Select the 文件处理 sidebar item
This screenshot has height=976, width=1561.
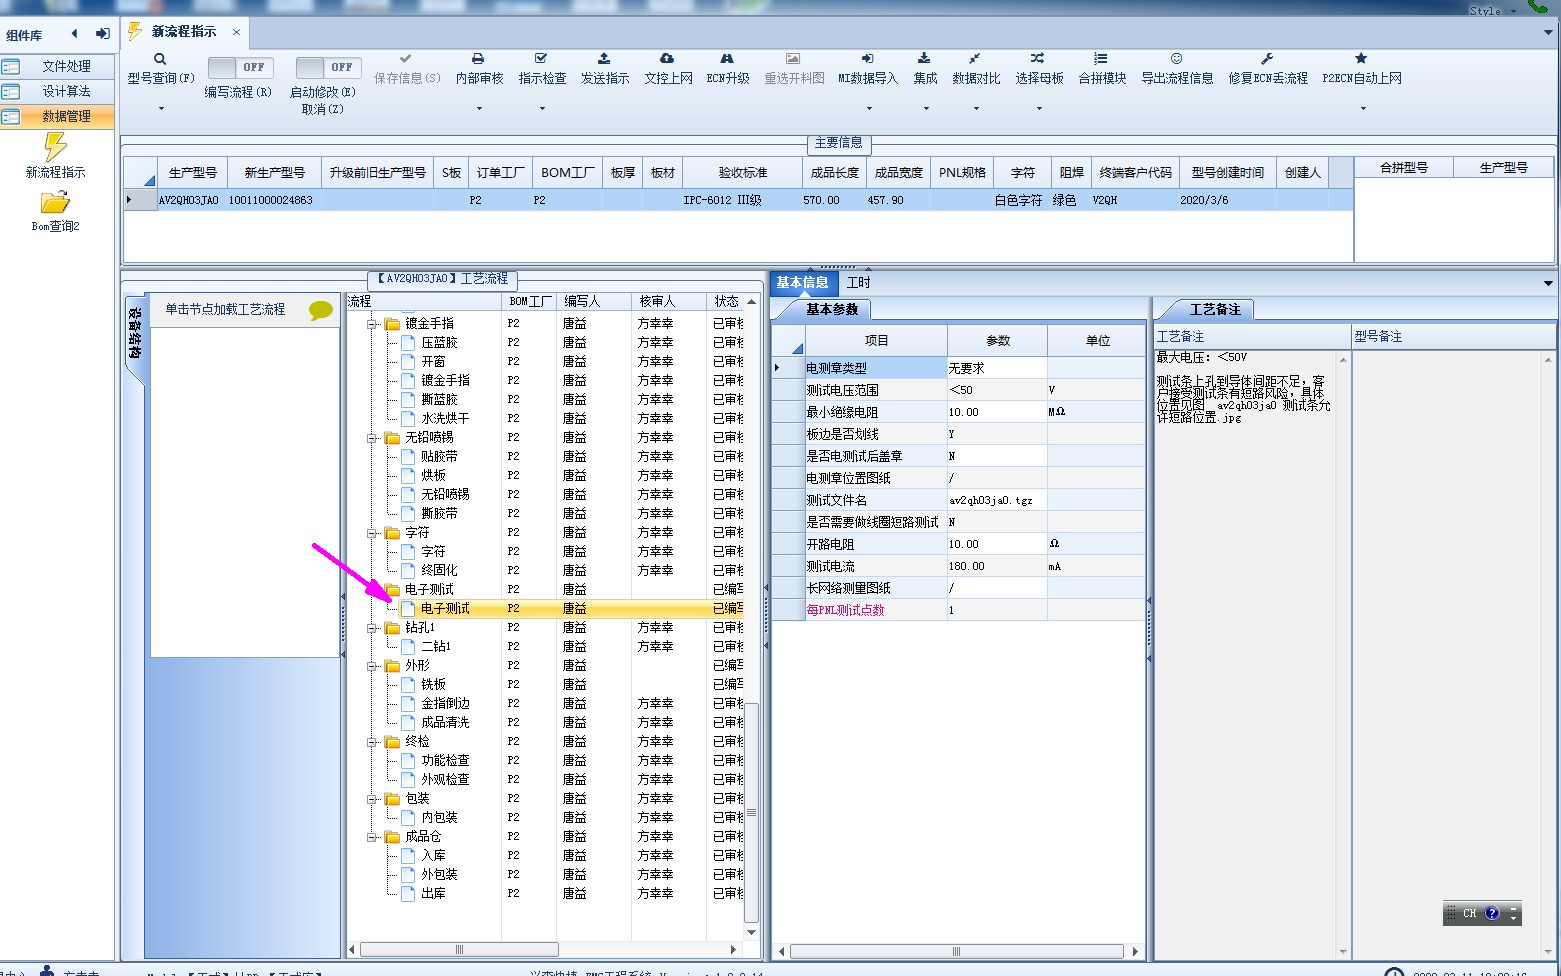[57, 66]
